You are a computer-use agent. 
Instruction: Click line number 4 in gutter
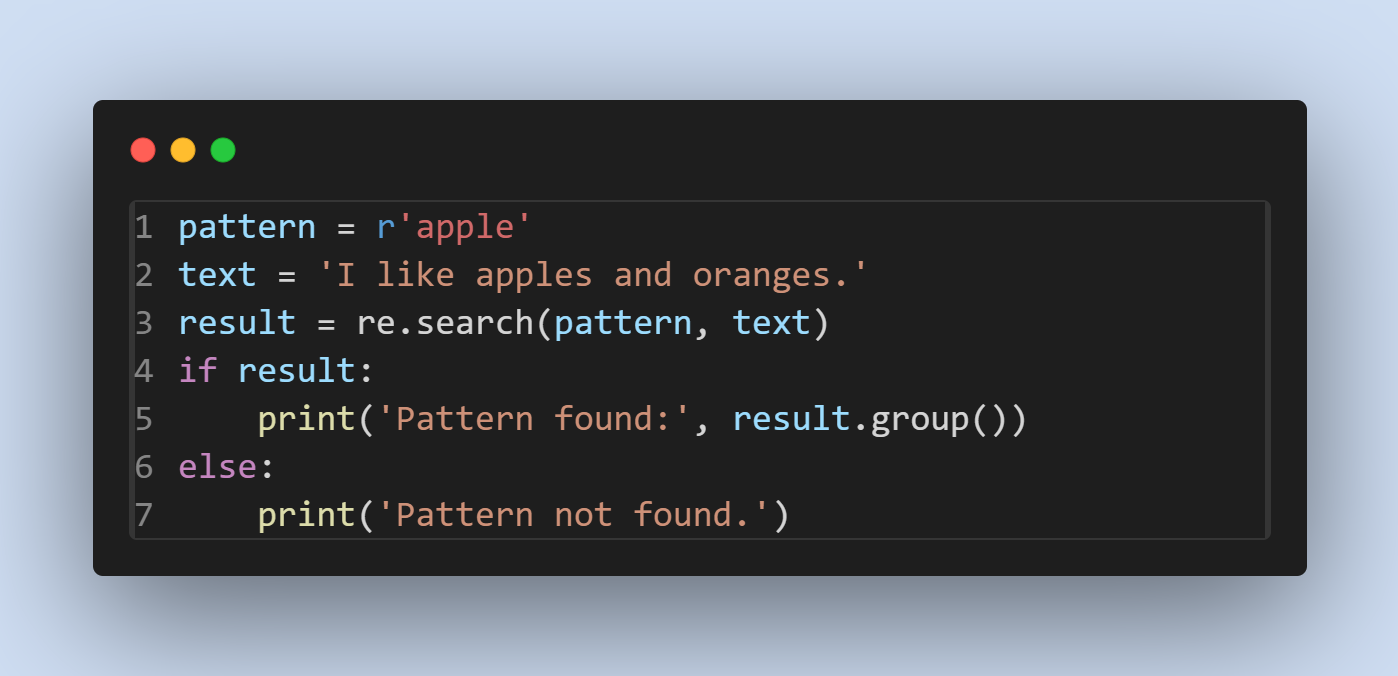[144, 371]
